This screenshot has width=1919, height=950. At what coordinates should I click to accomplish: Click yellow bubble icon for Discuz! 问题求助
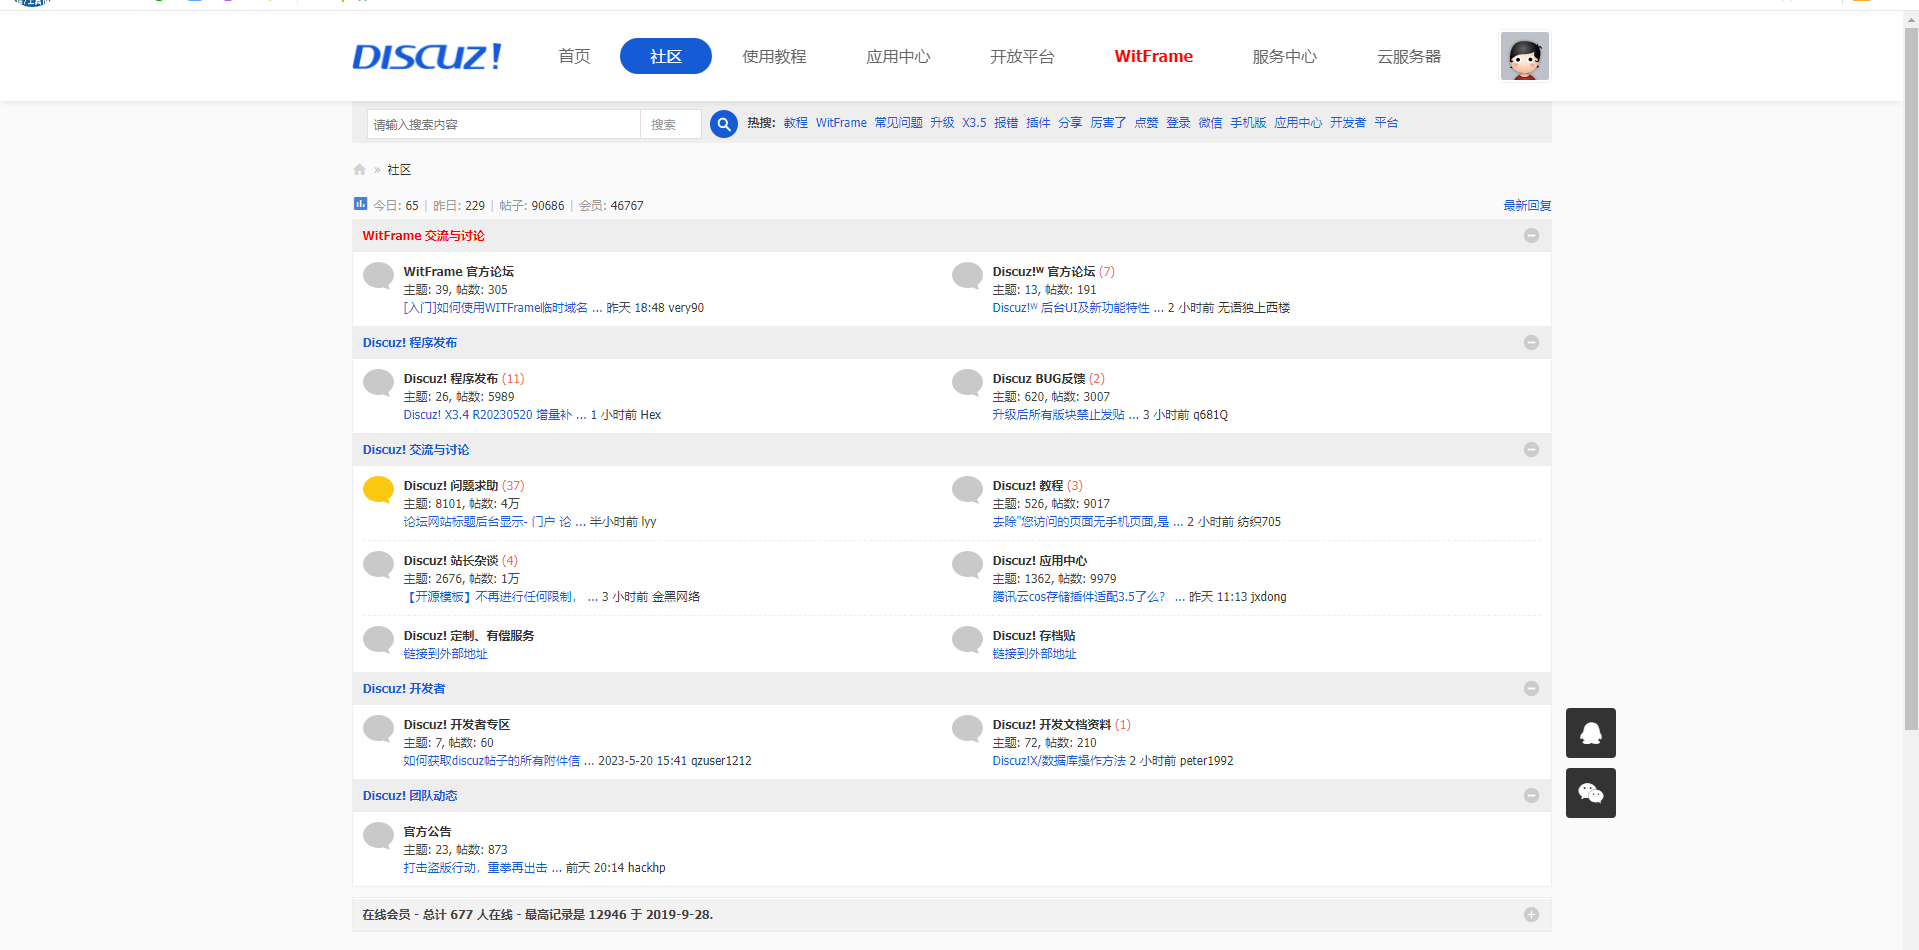click(x=378, y=489)
